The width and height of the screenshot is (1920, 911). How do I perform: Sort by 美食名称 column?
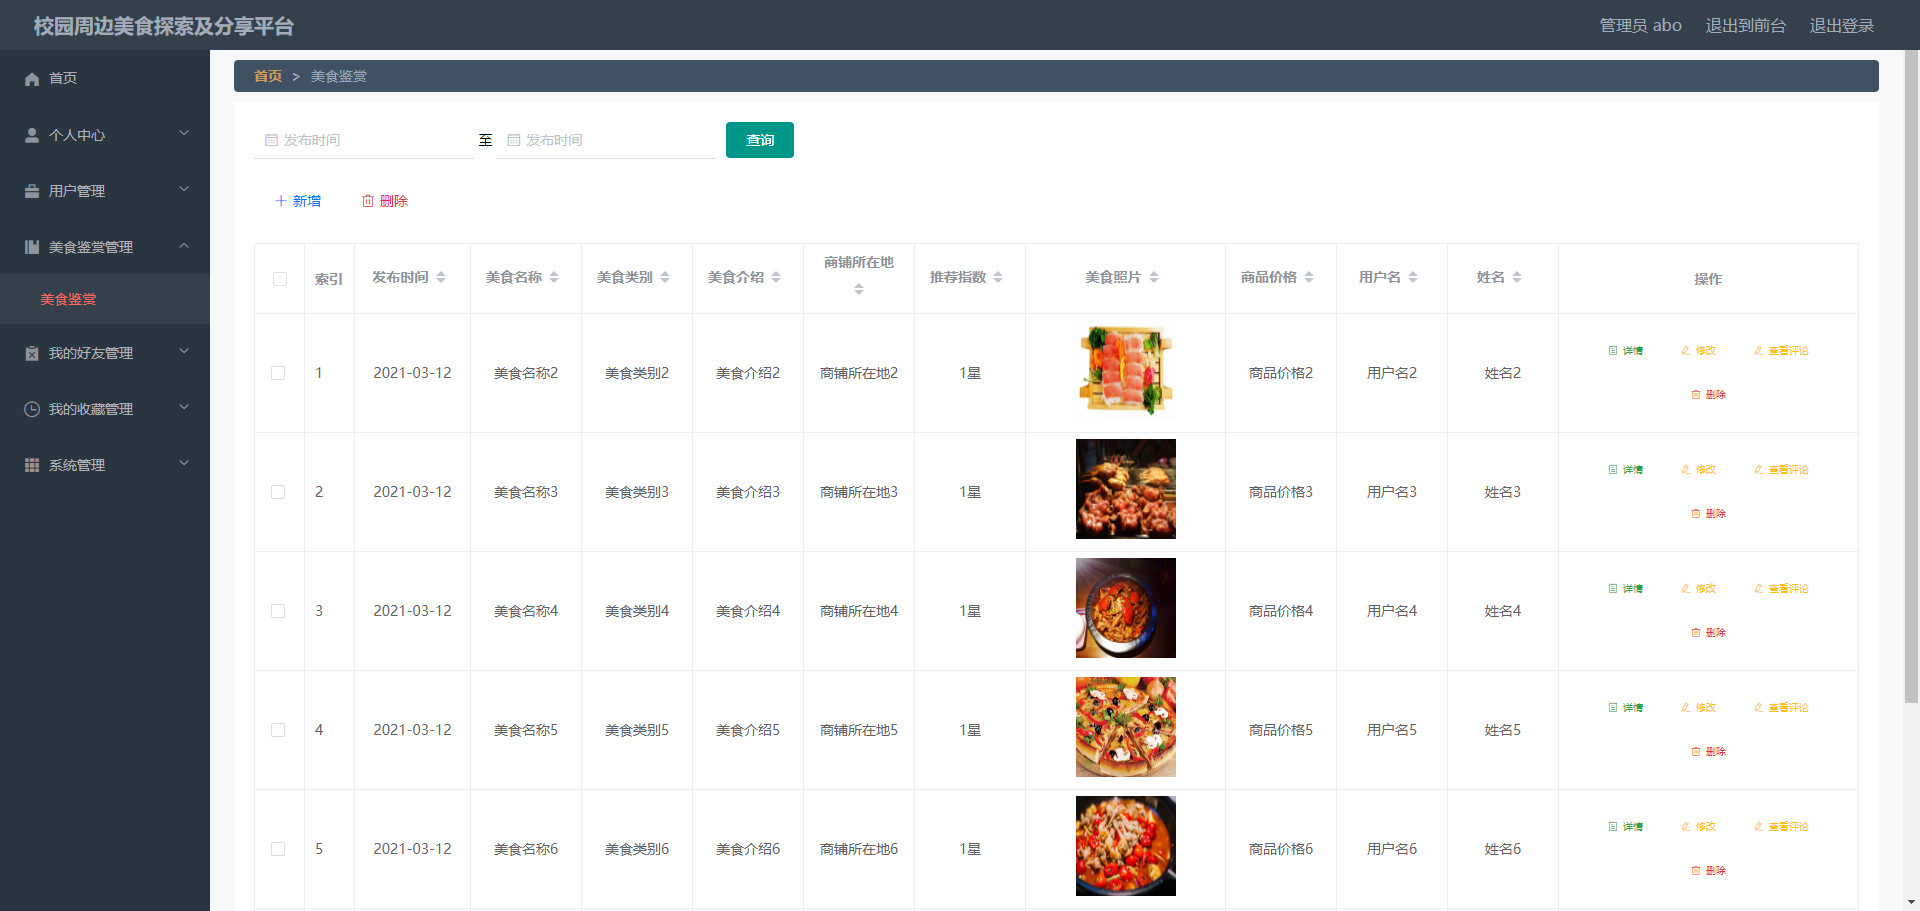pyautogui.click(x=554, y=277)
